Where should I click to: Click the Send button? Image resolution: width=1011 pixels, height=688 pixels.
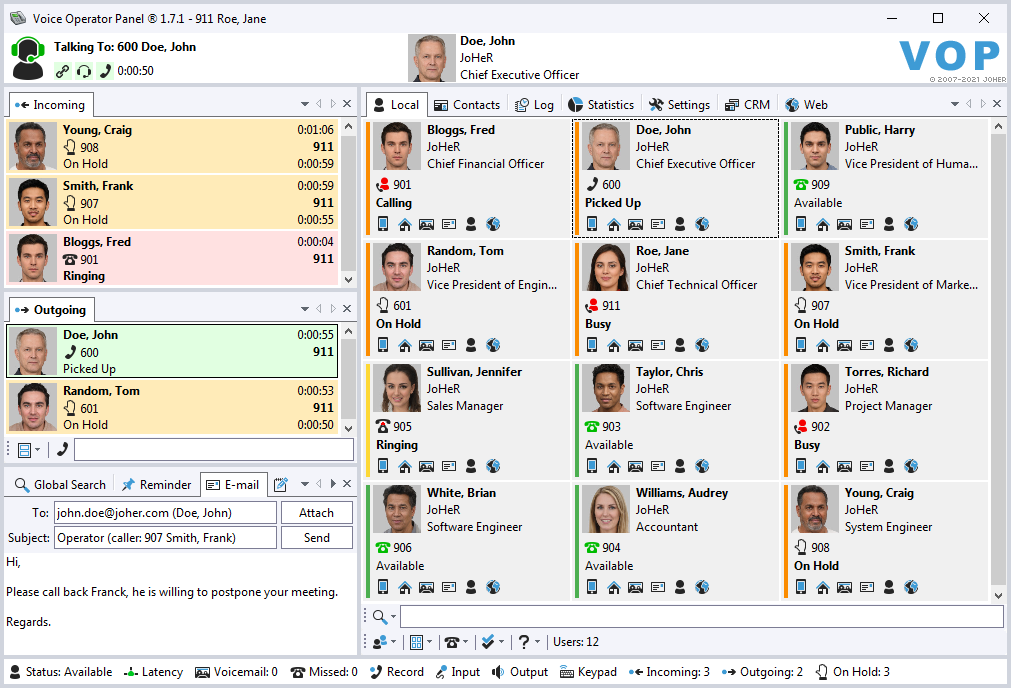[316, 538]
